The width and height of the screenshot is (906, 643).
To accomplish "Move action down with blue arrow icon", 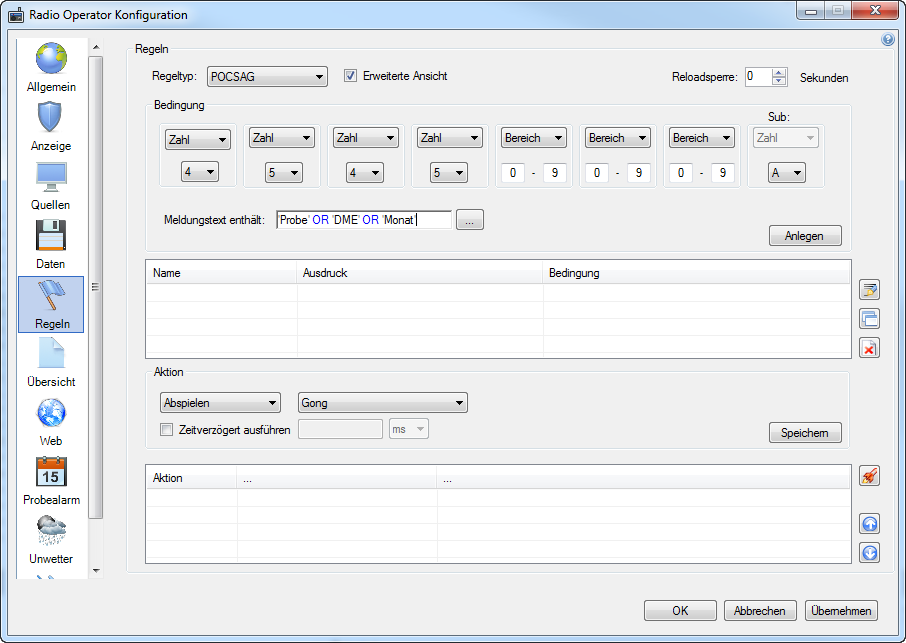I will pos(870,553).
